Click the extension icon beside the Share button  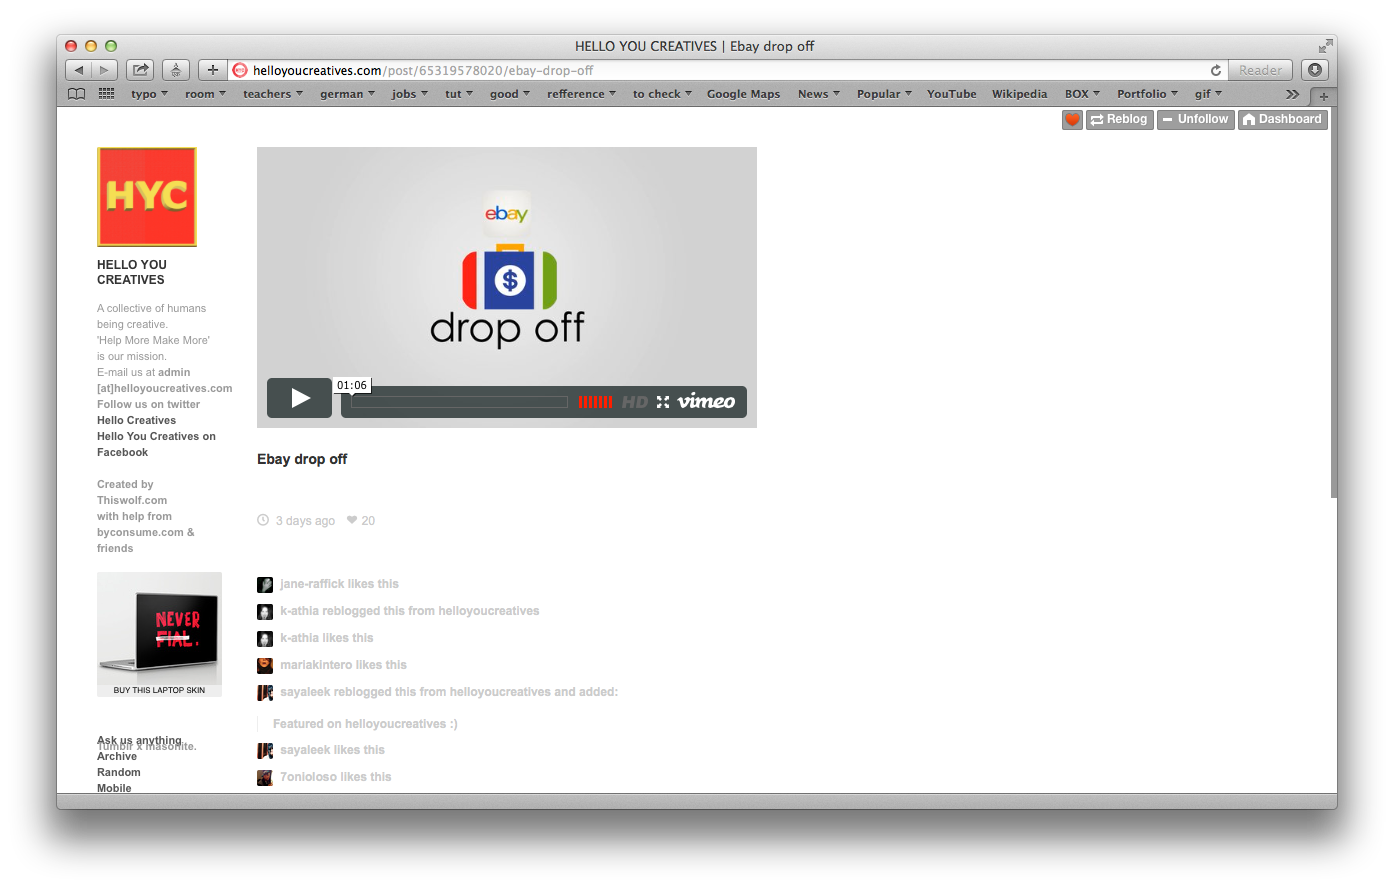point(176,70)
